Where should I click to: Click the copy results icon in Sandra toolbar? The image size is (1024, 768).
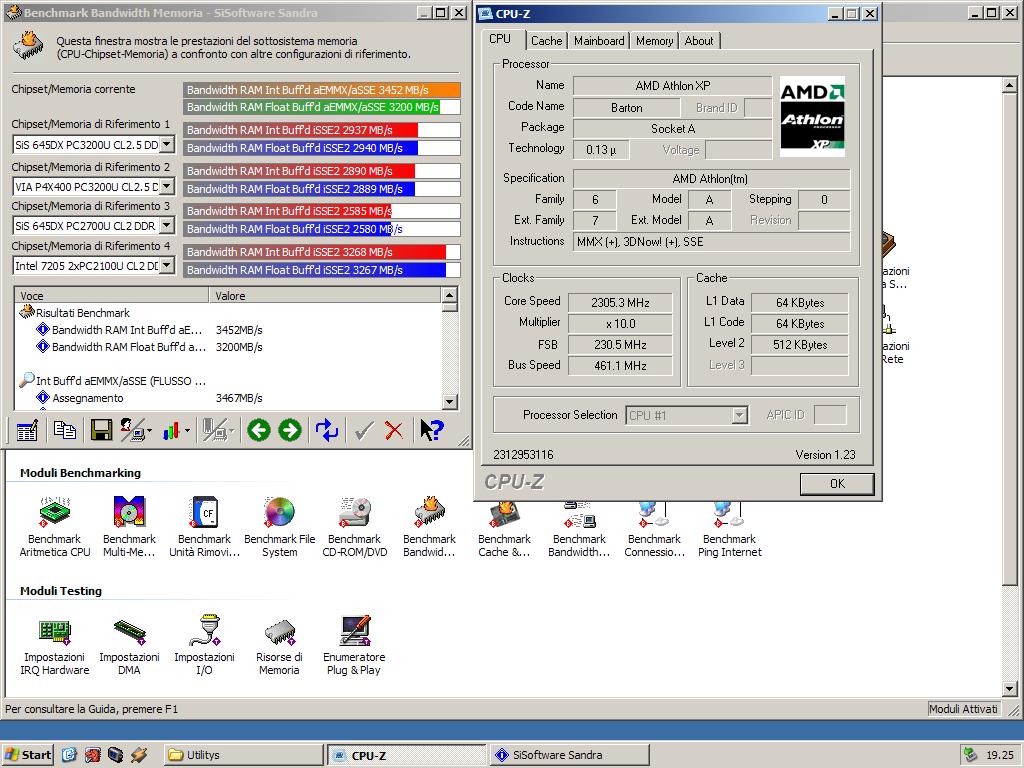[64, 430]
